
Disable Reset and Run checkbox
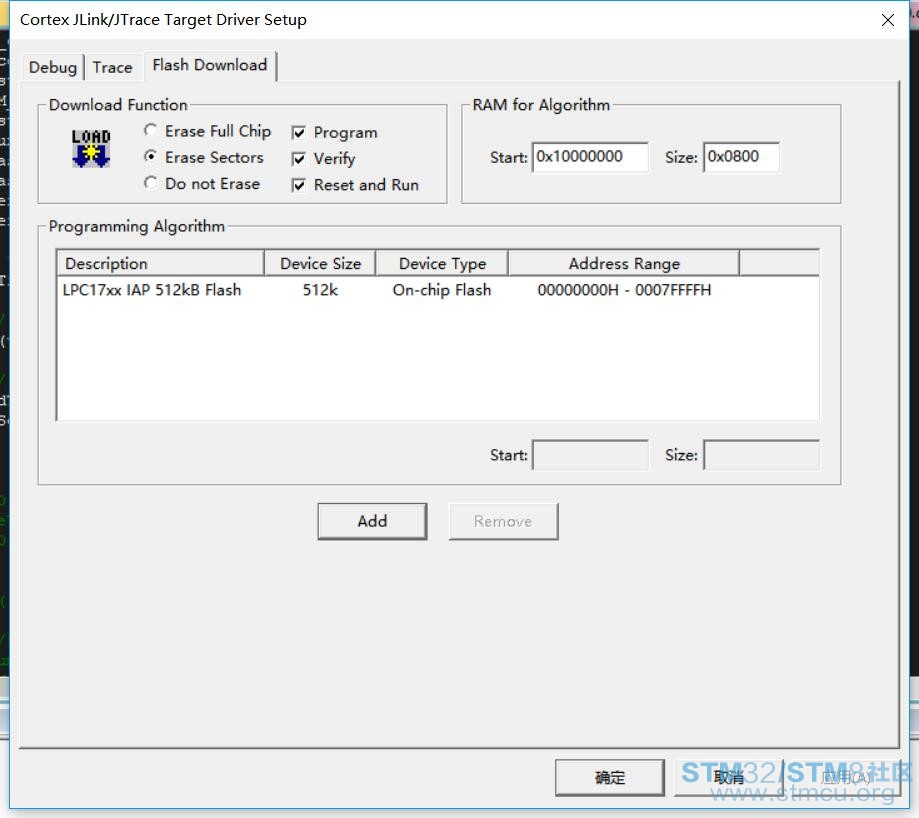click(x=299, y=185)
